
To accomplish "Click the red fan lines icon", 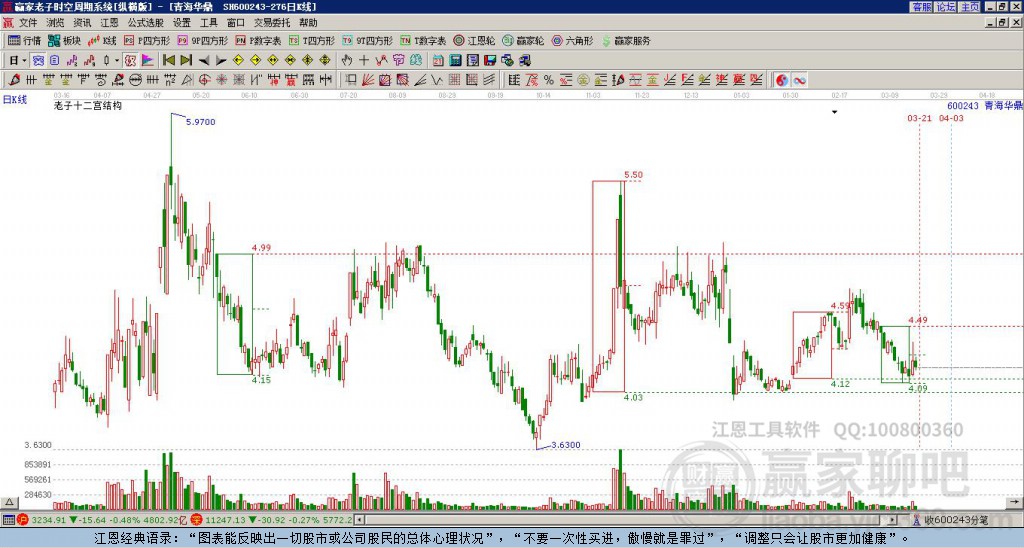I will [368, 80].
